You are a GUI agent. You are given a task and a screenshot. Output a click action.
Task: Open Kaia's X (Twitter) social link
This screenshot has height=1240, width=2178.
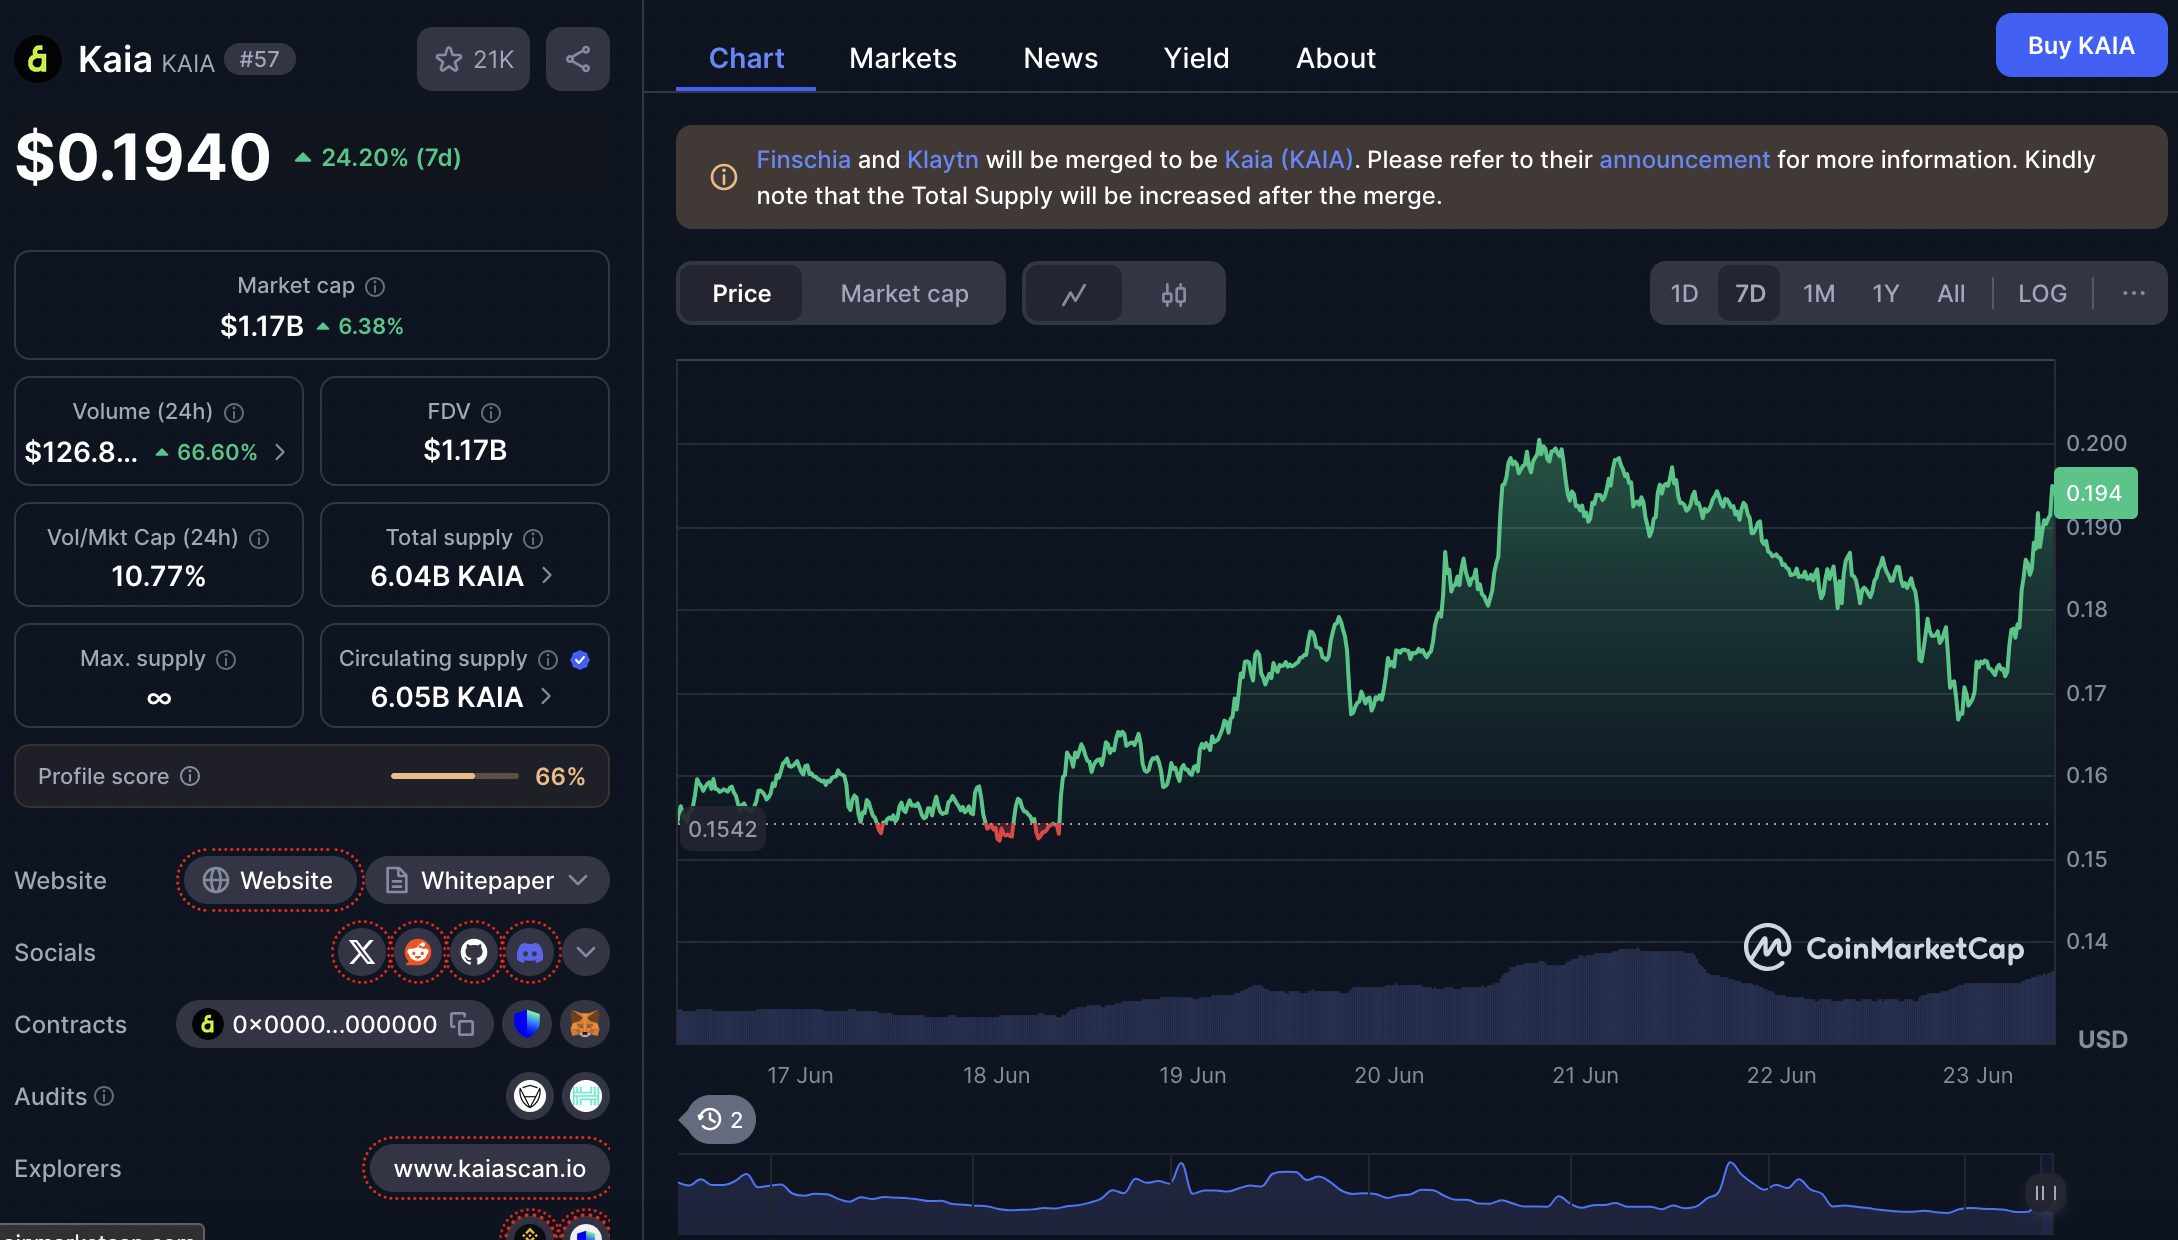pos(362,952)
